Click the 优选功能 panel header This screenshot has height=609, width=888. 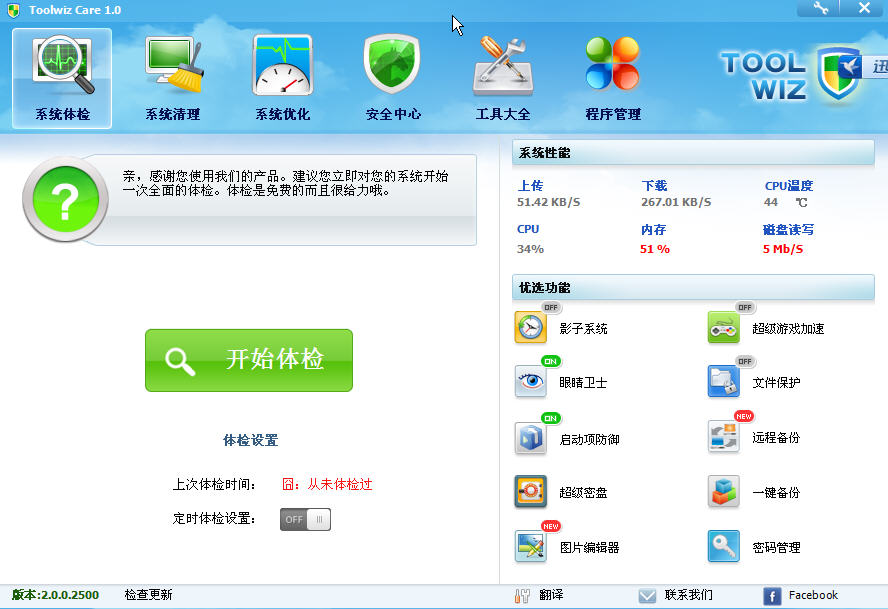(x=693, y=287)
